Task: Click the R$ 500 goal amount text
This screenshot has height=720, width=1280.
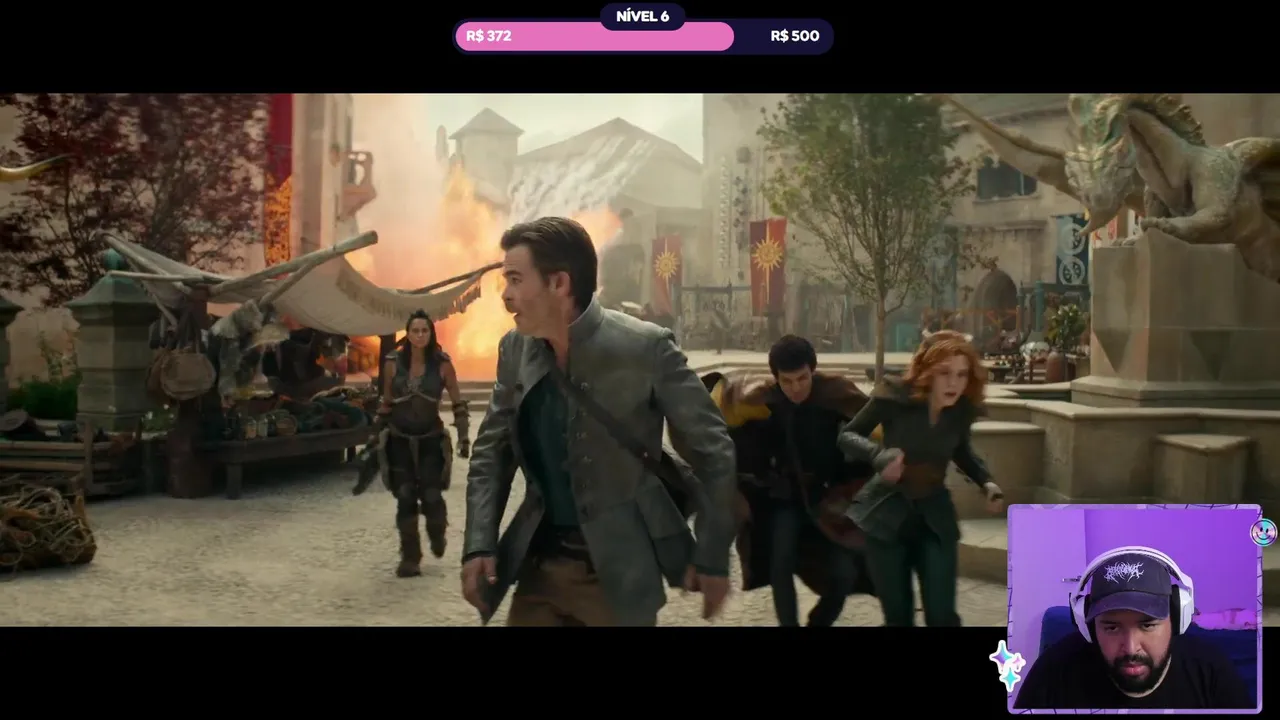Action: click(795, 36)
